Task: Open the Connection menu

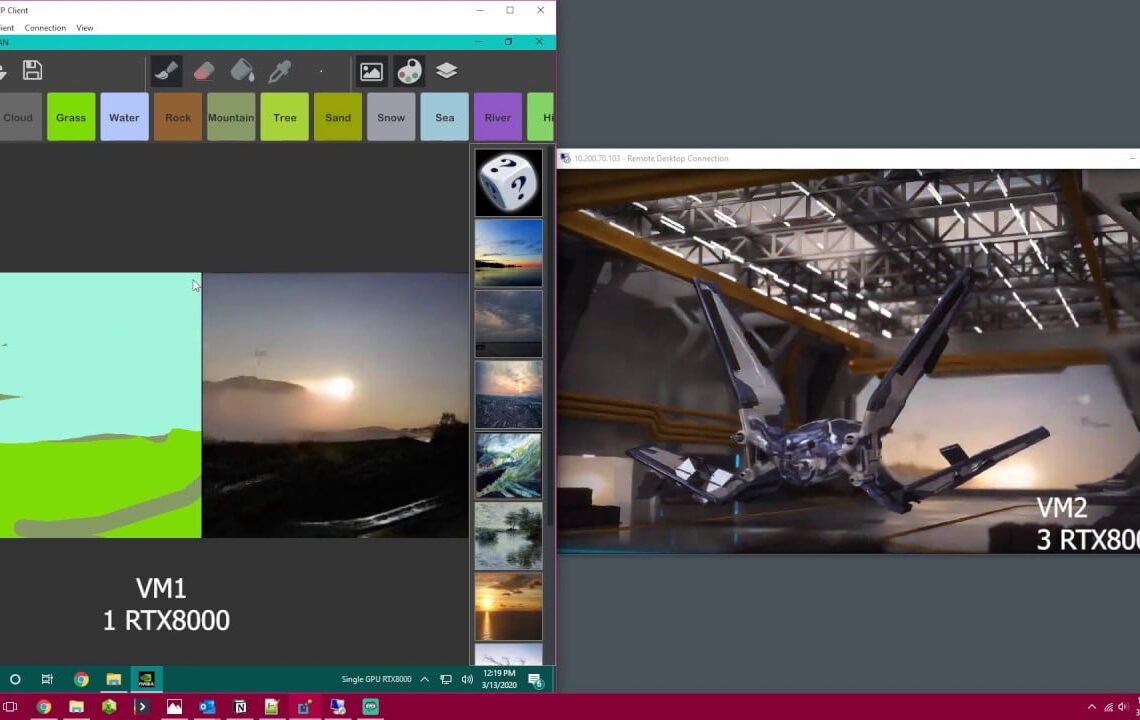Action: click(45, 27)
